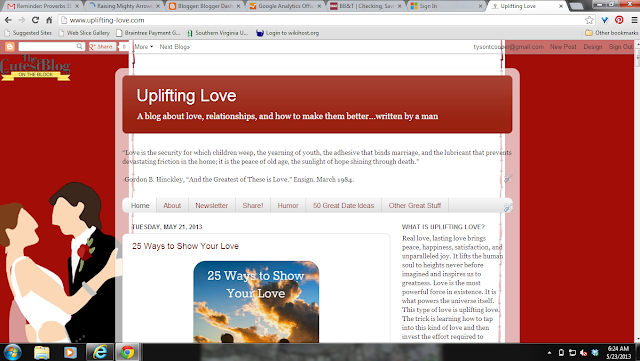640x361 pixels.
Task: Open the Other bookmarks folder
Action: (611, 33)
